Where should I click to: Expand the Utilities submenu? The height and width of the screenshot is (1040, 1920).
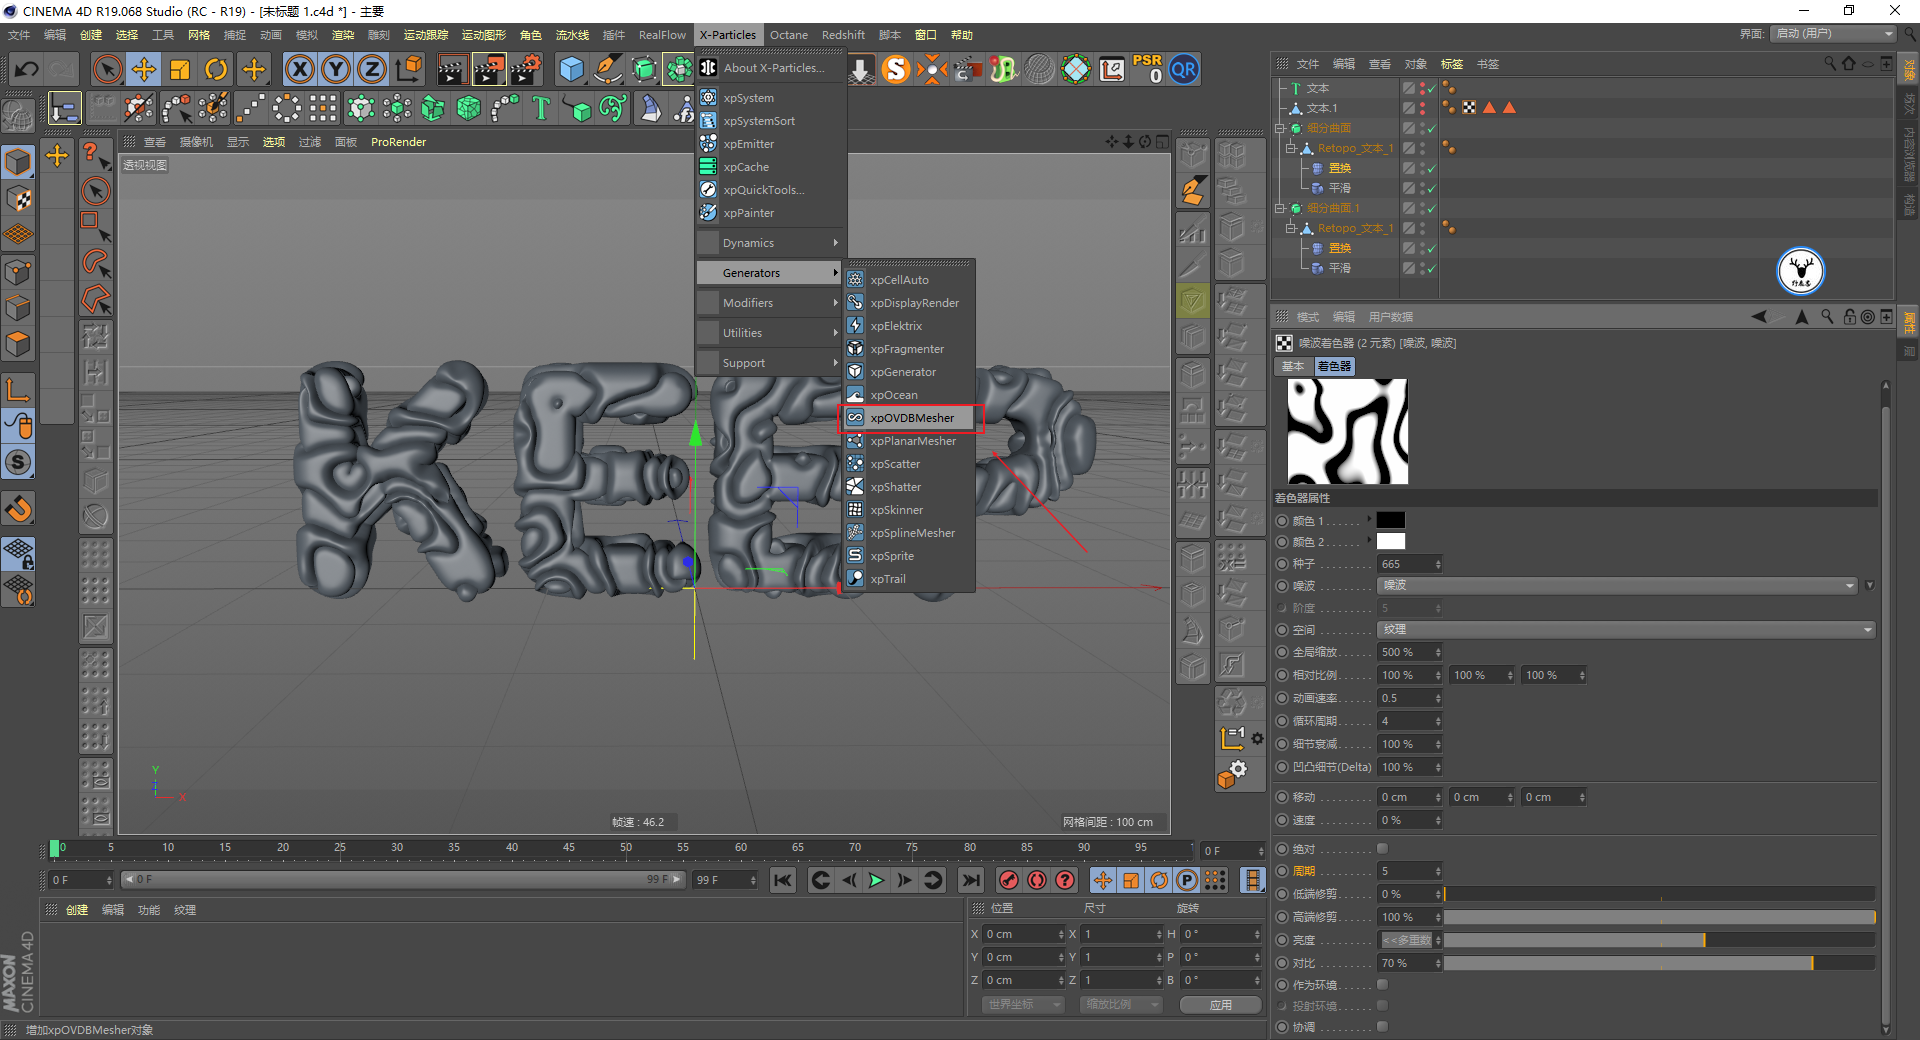[x=770, y=333]
